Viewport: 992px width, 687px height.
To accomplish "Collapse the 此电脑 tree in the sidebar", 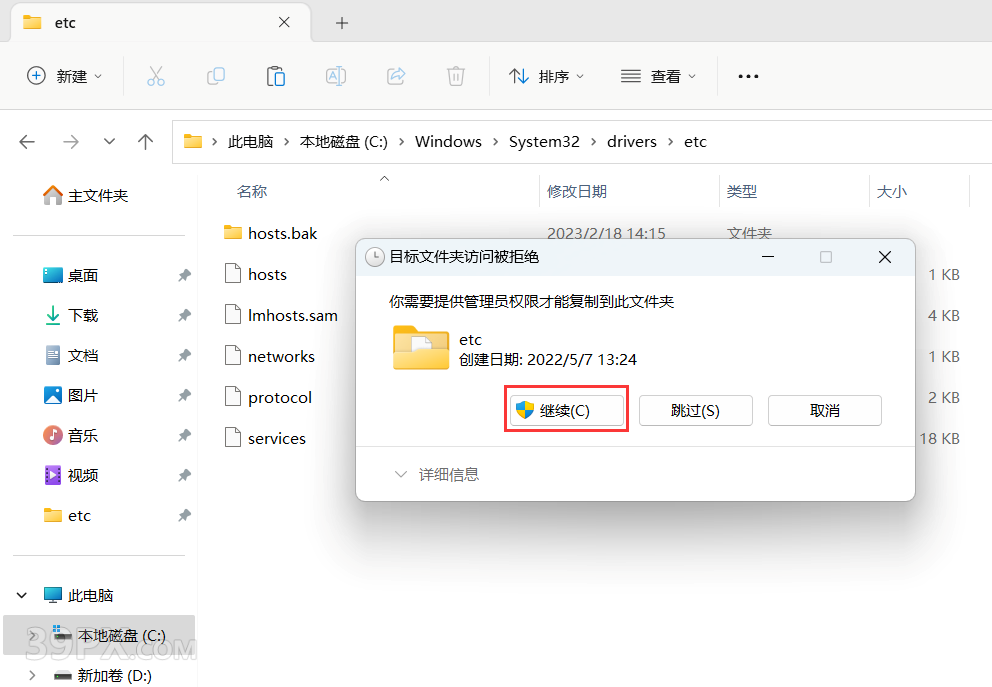I will (x=22, y=595).
